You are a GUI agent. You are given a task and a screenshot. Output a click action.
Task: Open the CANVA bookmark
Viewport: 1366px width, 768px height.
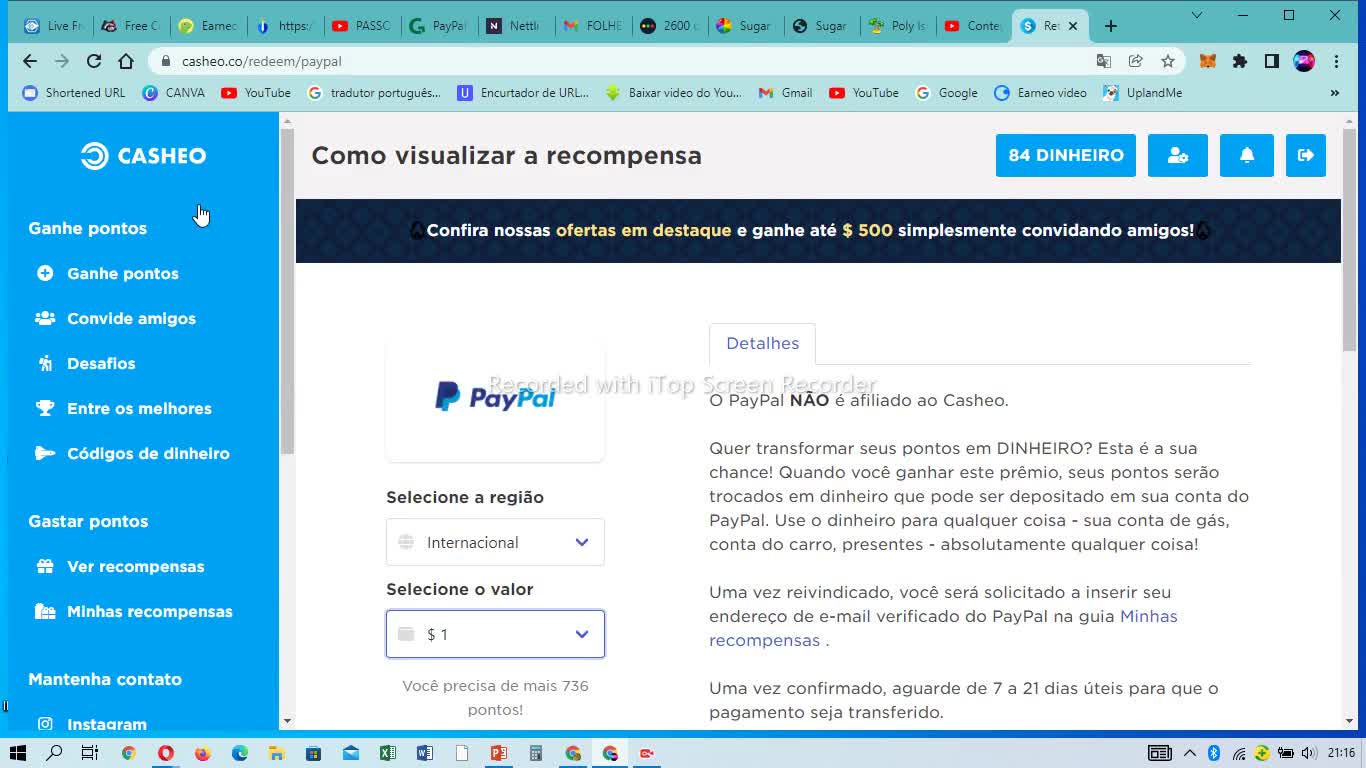pos(174,93)
